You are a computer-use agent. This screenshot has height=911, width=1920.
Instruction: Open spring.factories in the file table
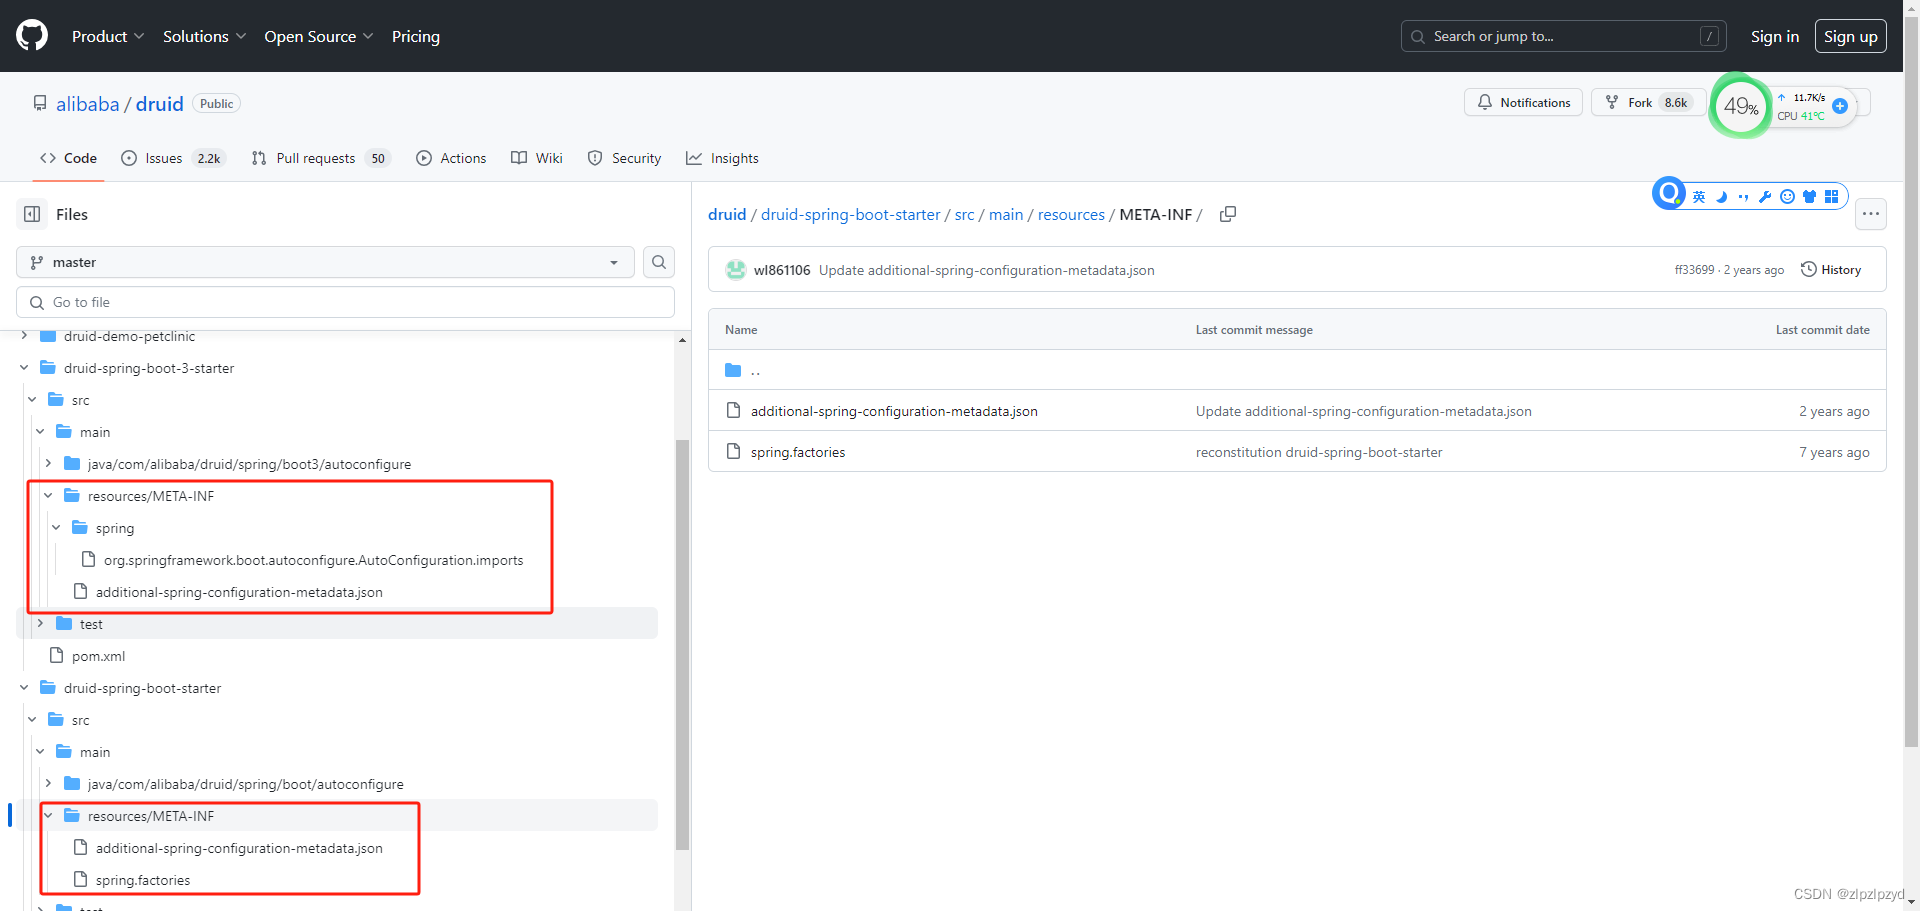click(x=798, y=452)
